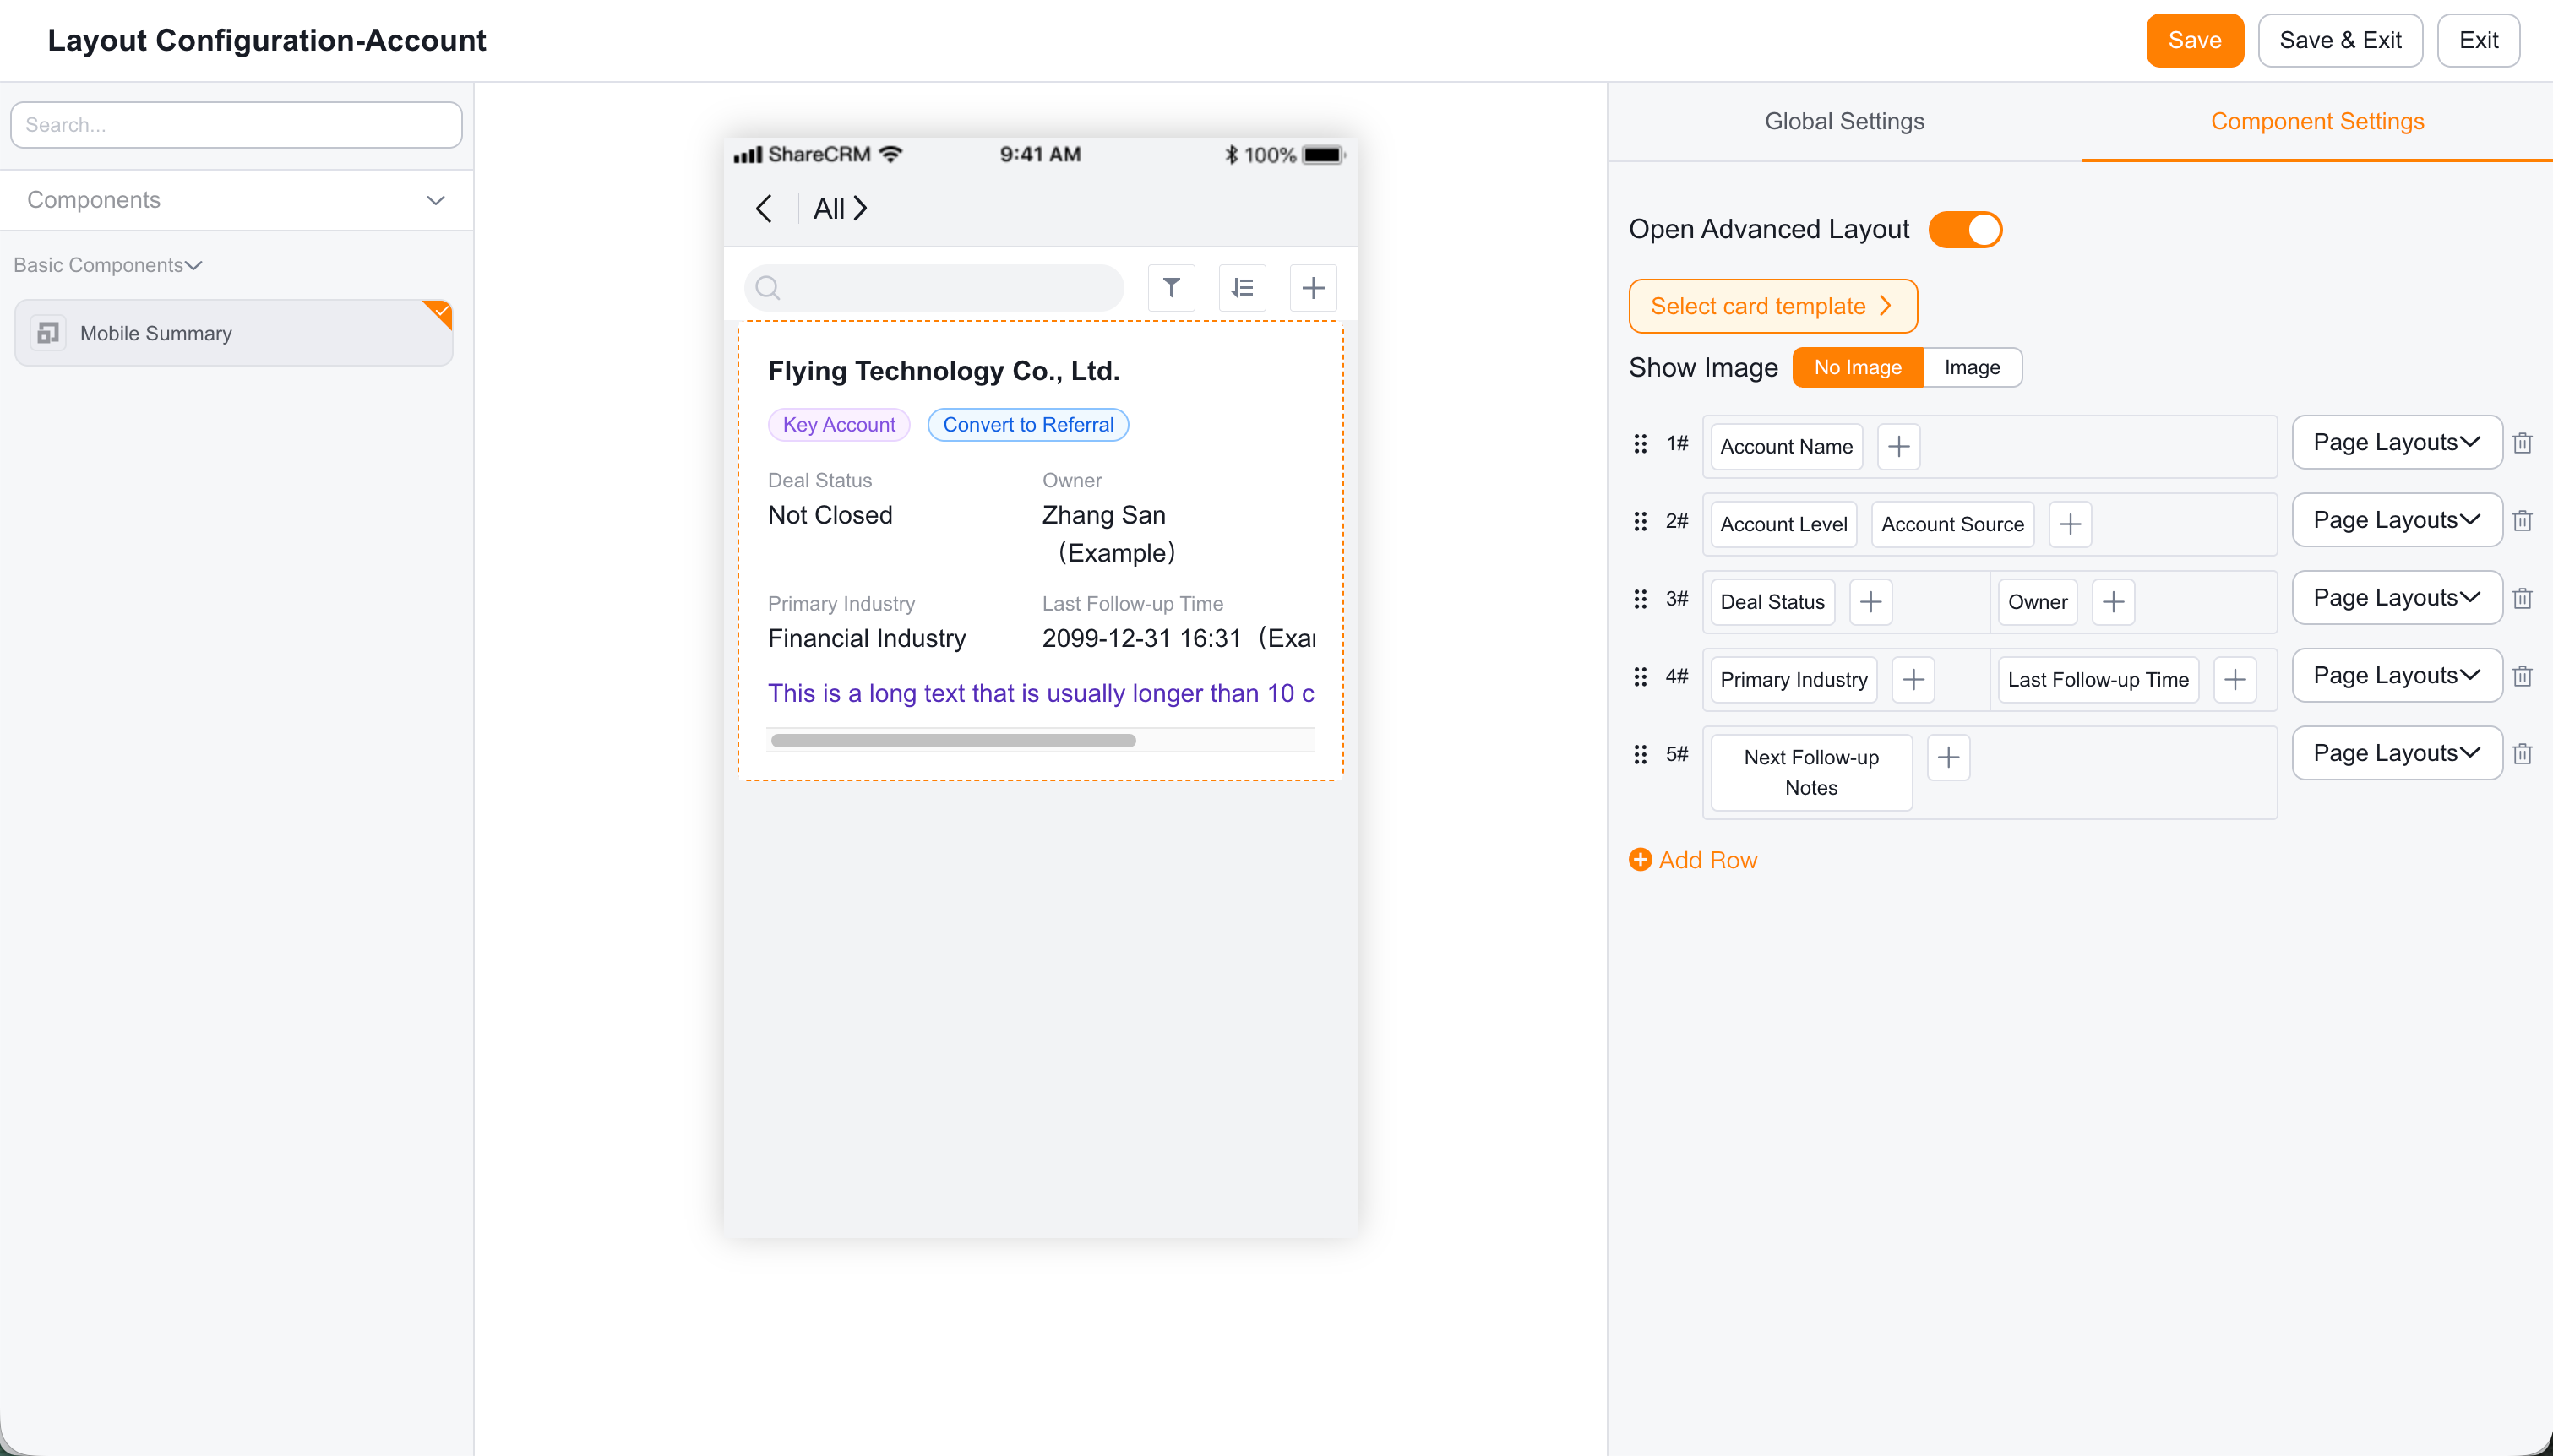Click the back arrow in phone preview header
The width and height of the screenshot is (2553, 1456).
[764, 209]
